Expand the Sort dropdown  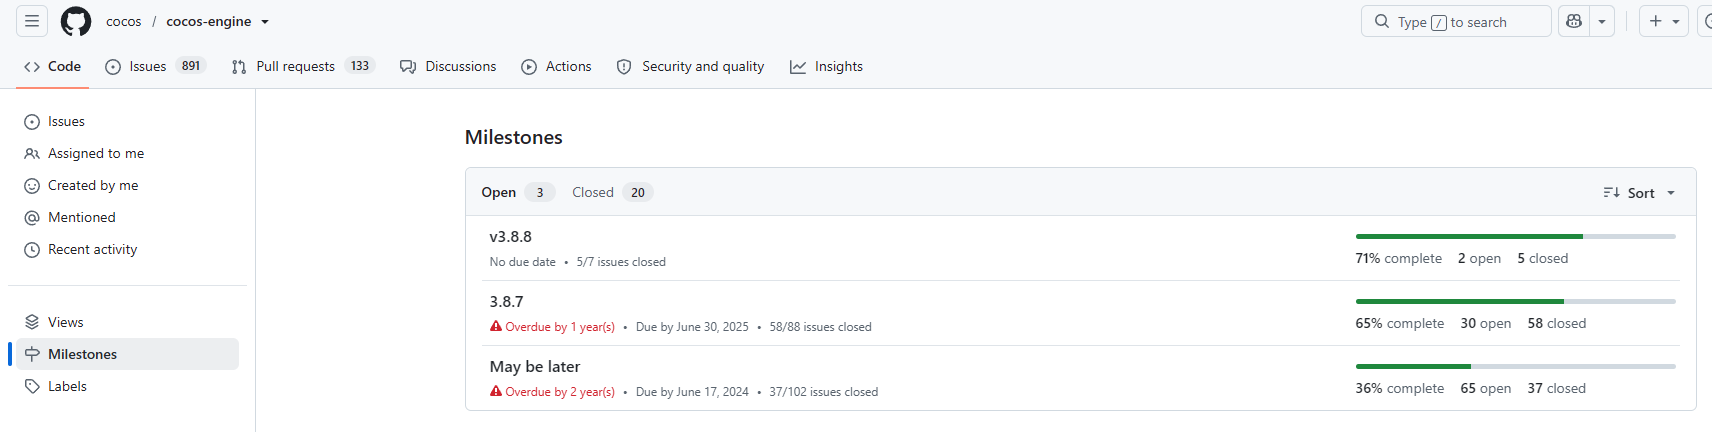(1639, 193)
